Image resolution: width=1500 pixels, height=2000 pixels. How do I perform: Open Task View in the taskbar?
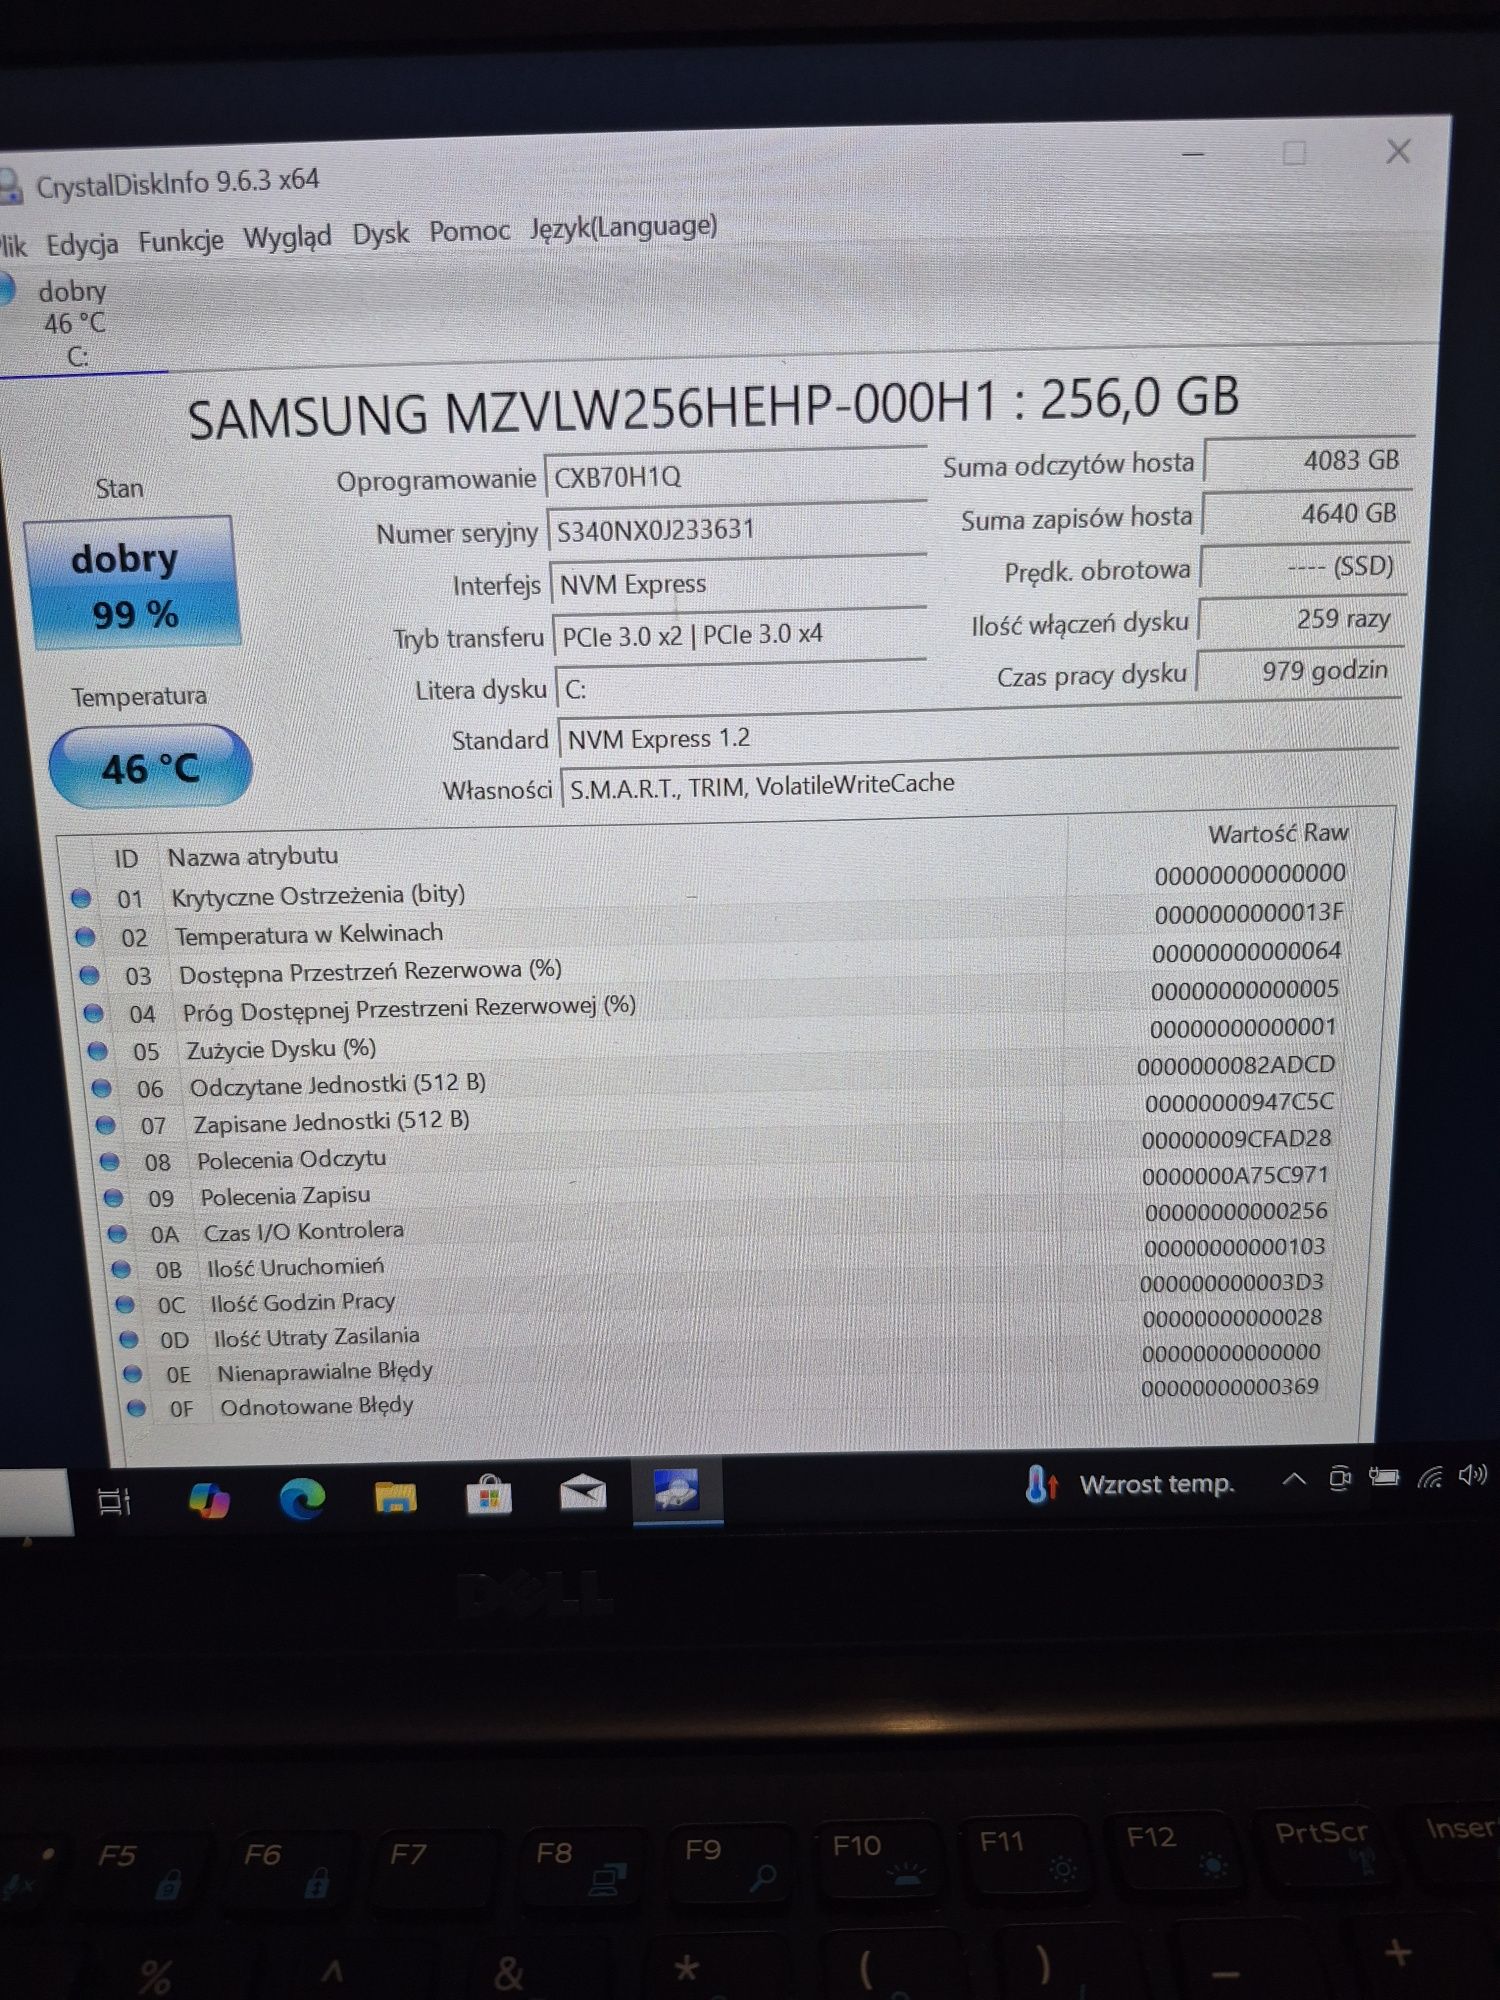click(x=114, y=1501)
